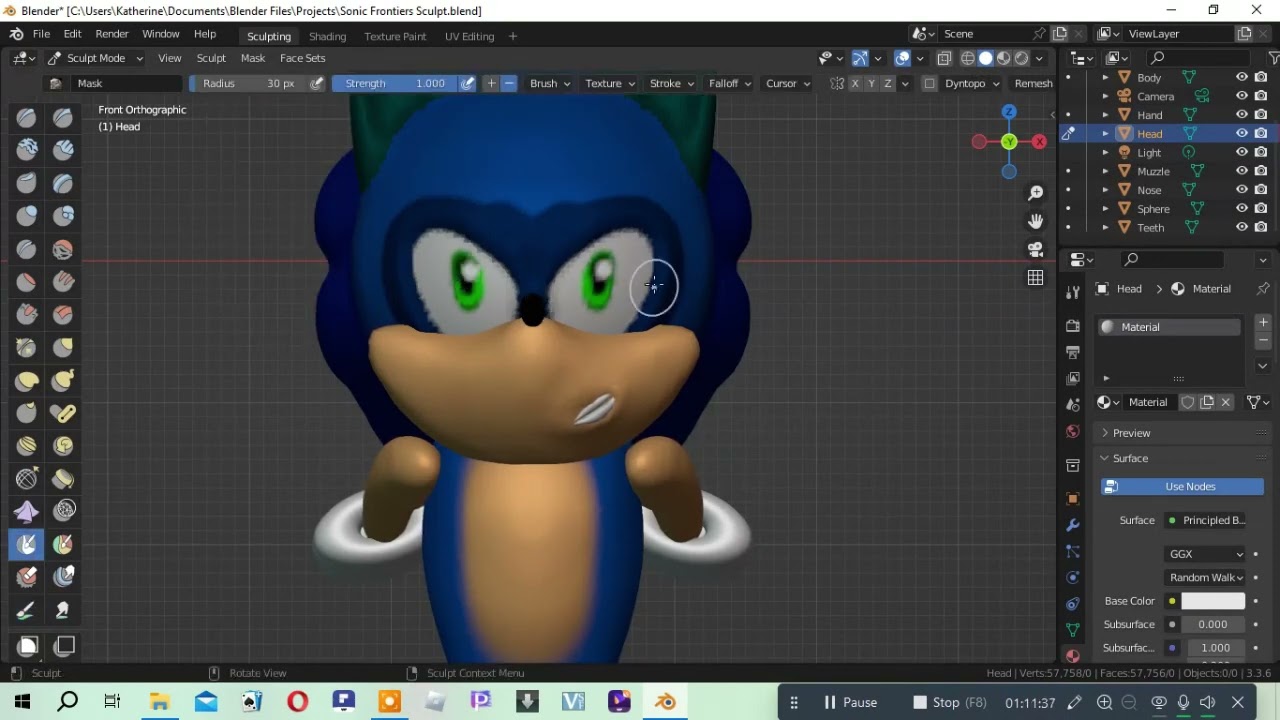This screenshot has height=720, width=1280.
Task: Click the hand pan view gizmo
Action: coord(1036,221)
